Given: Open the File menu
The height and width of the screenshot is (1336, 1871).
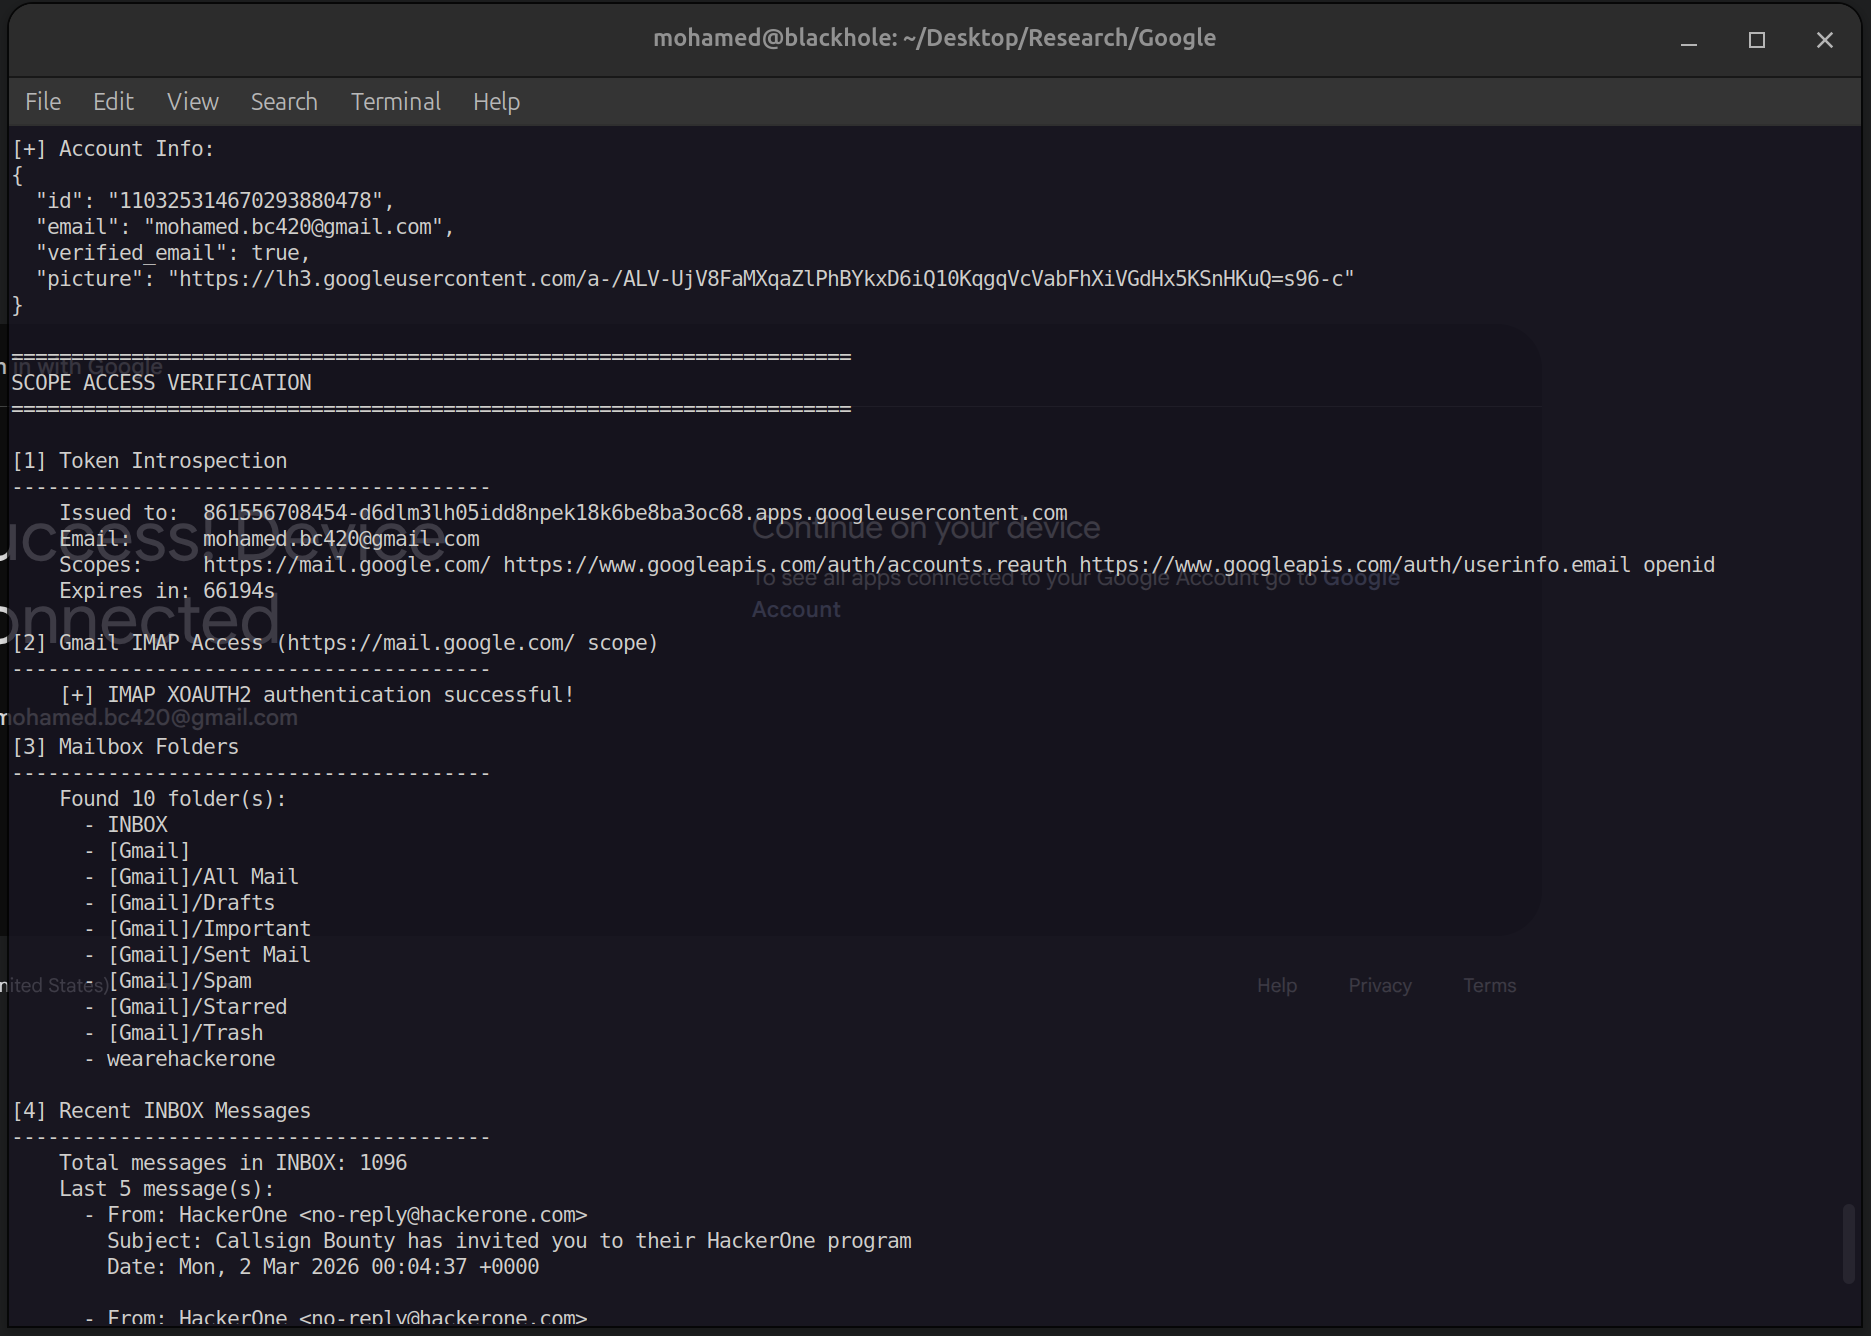Looking at the screenshot, I should pyautogui.click(x=43, y=102).
